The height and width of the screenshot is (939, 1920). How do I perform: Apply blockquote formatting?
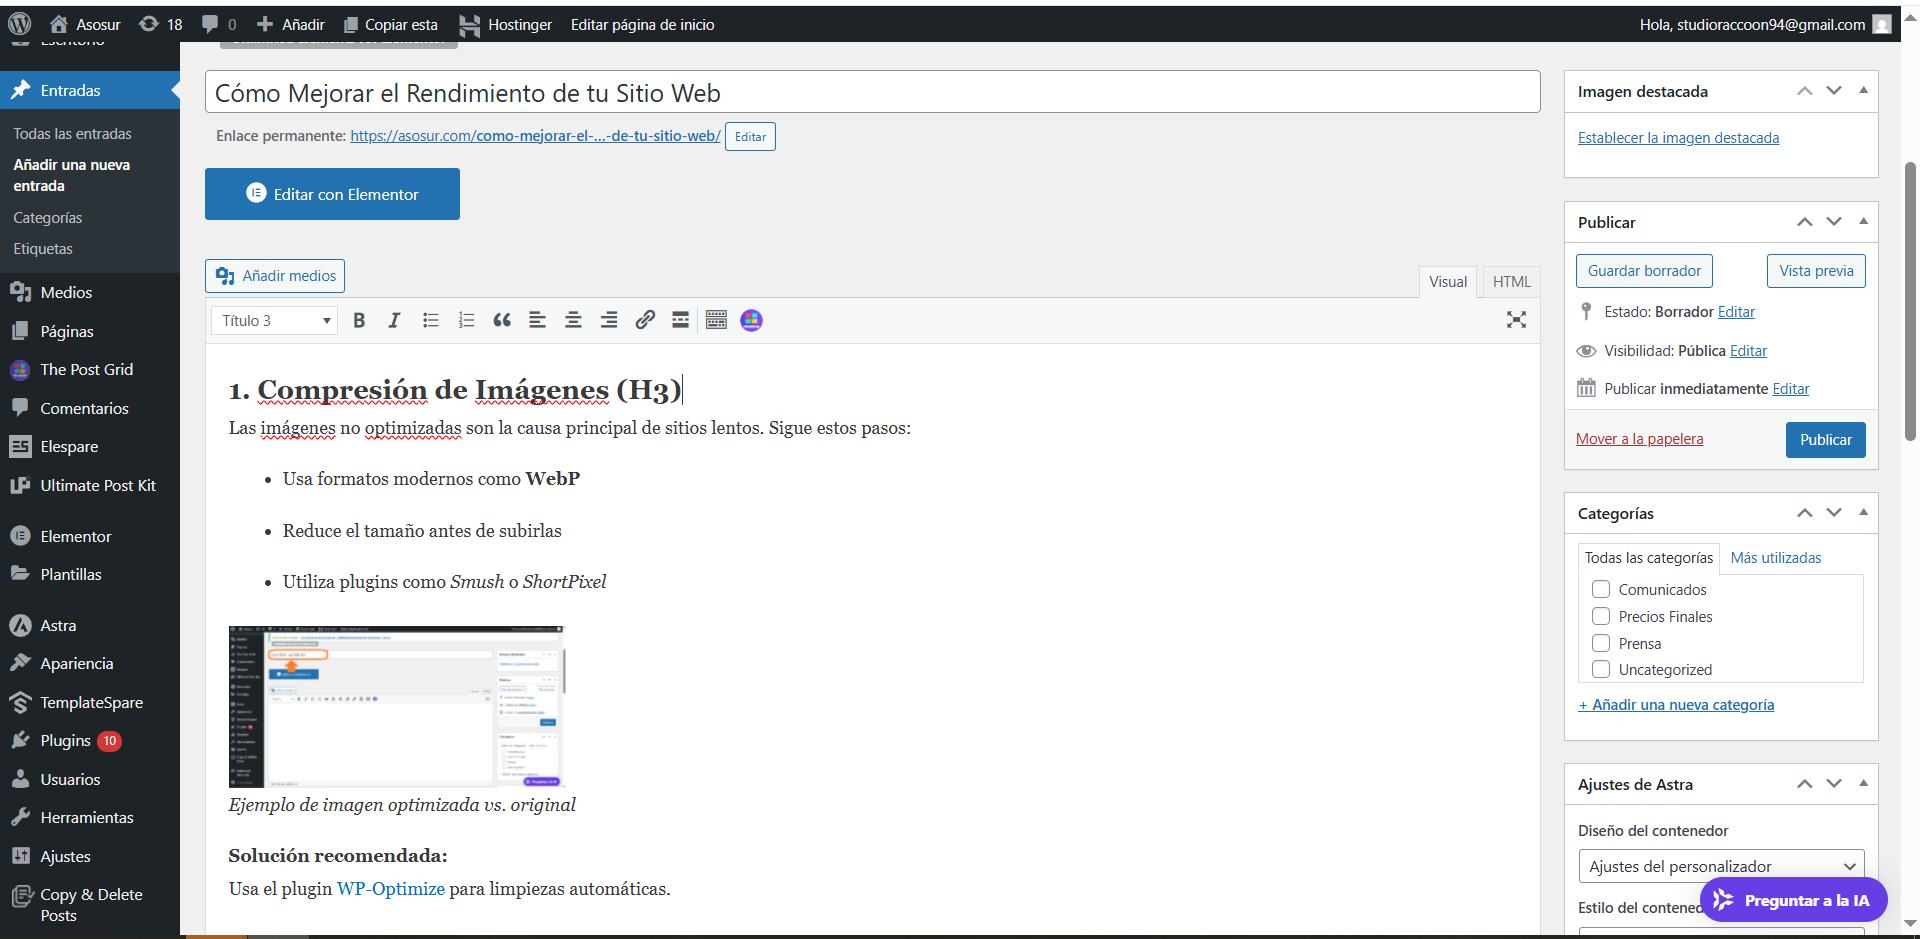click(502, 320)
